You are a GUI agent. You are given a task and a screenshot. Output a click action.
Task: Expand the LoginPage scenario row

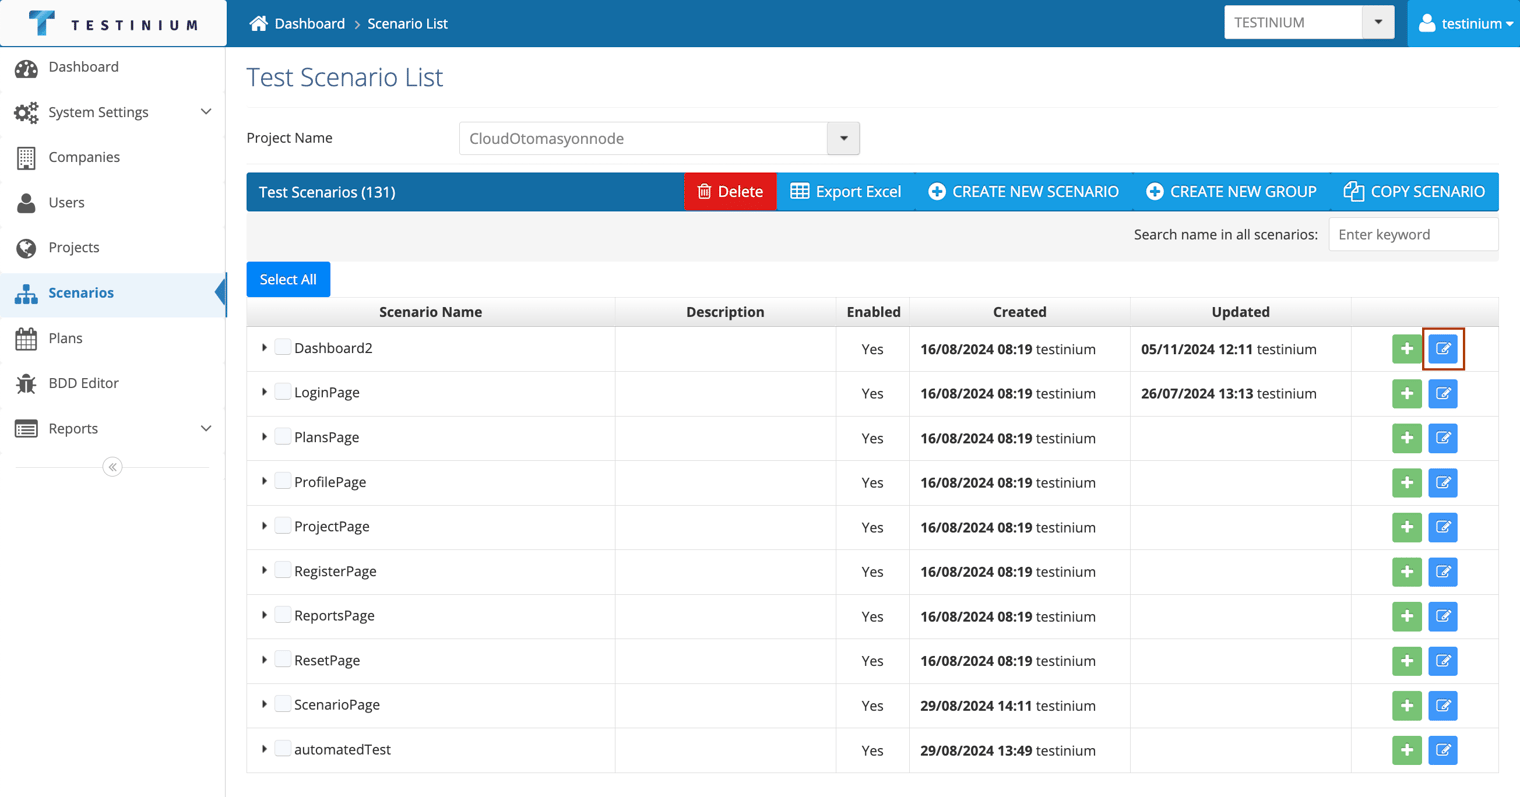point(264,392)
